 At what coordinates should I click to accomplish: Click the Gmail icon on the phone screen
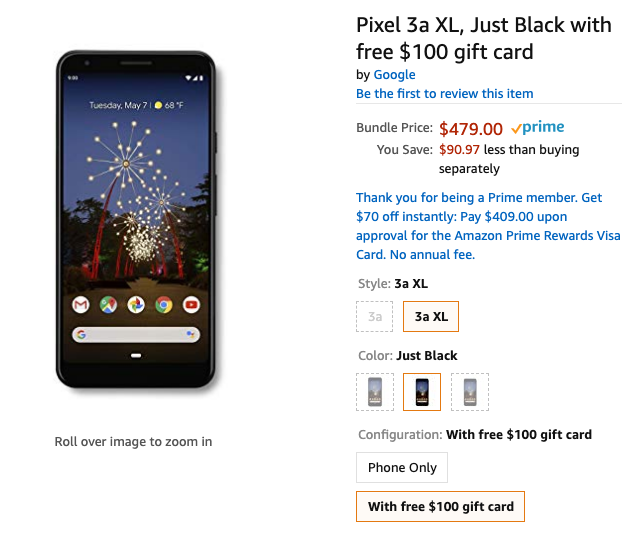click(80, 304)
